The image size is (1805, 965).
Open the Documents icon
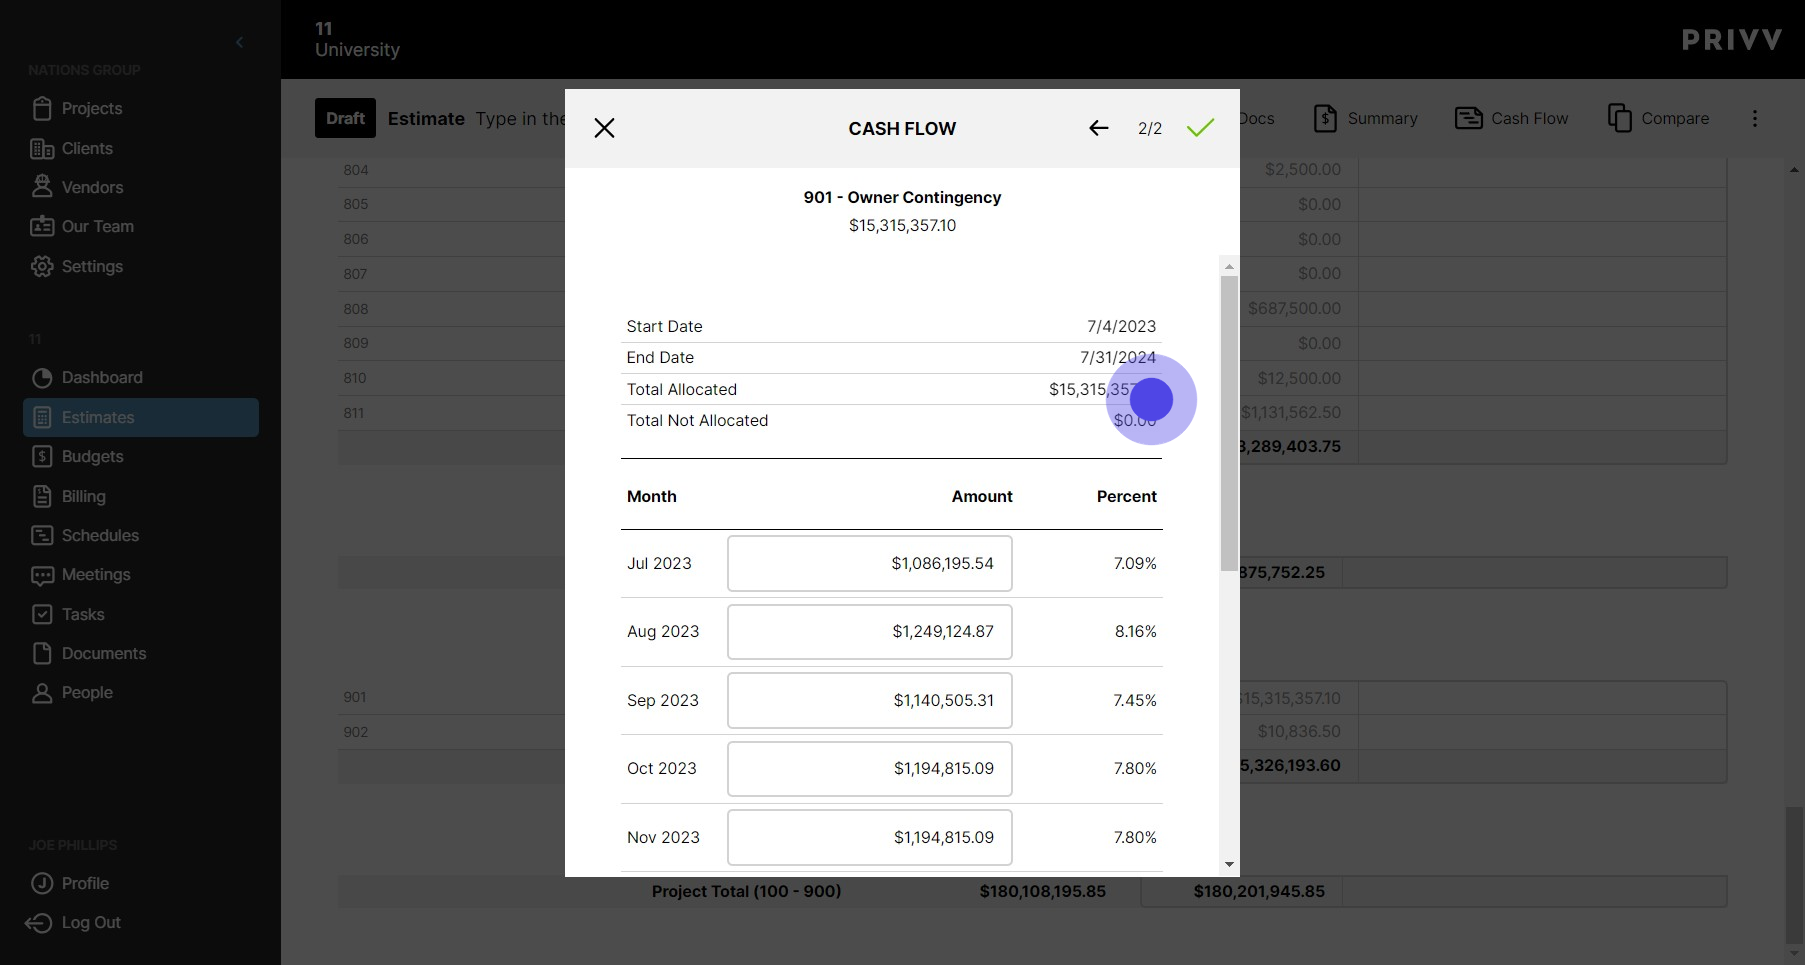42,653
